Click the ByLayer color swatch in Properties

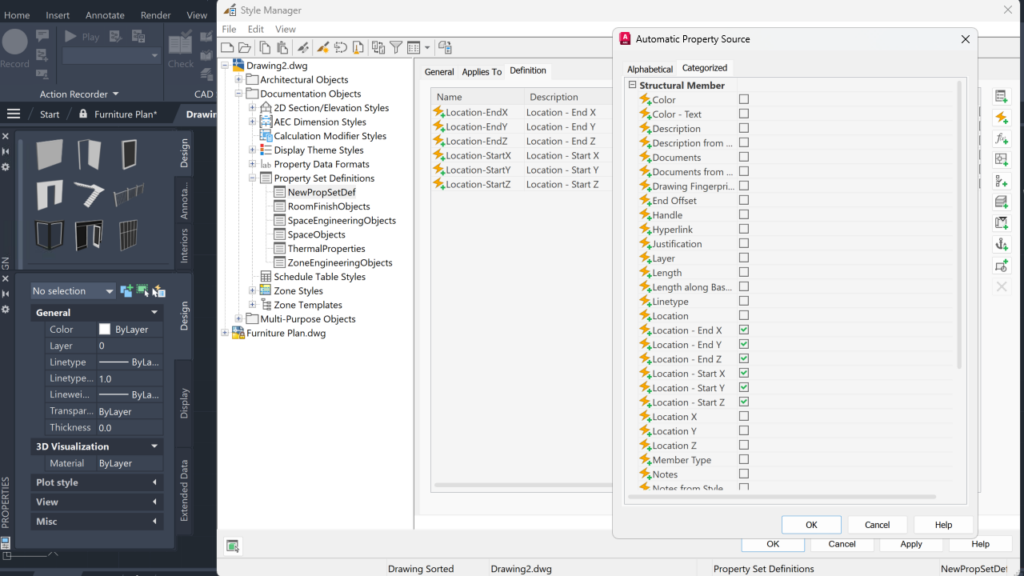(104, 330)
